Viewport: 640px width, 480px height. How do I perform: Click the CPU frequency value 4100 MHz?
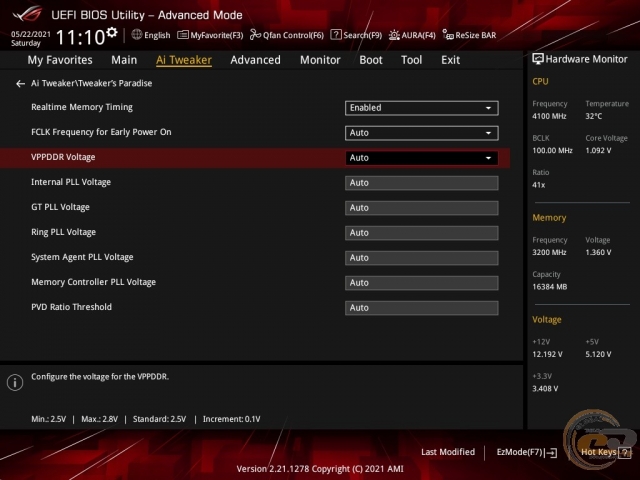[x=549, y=116]
